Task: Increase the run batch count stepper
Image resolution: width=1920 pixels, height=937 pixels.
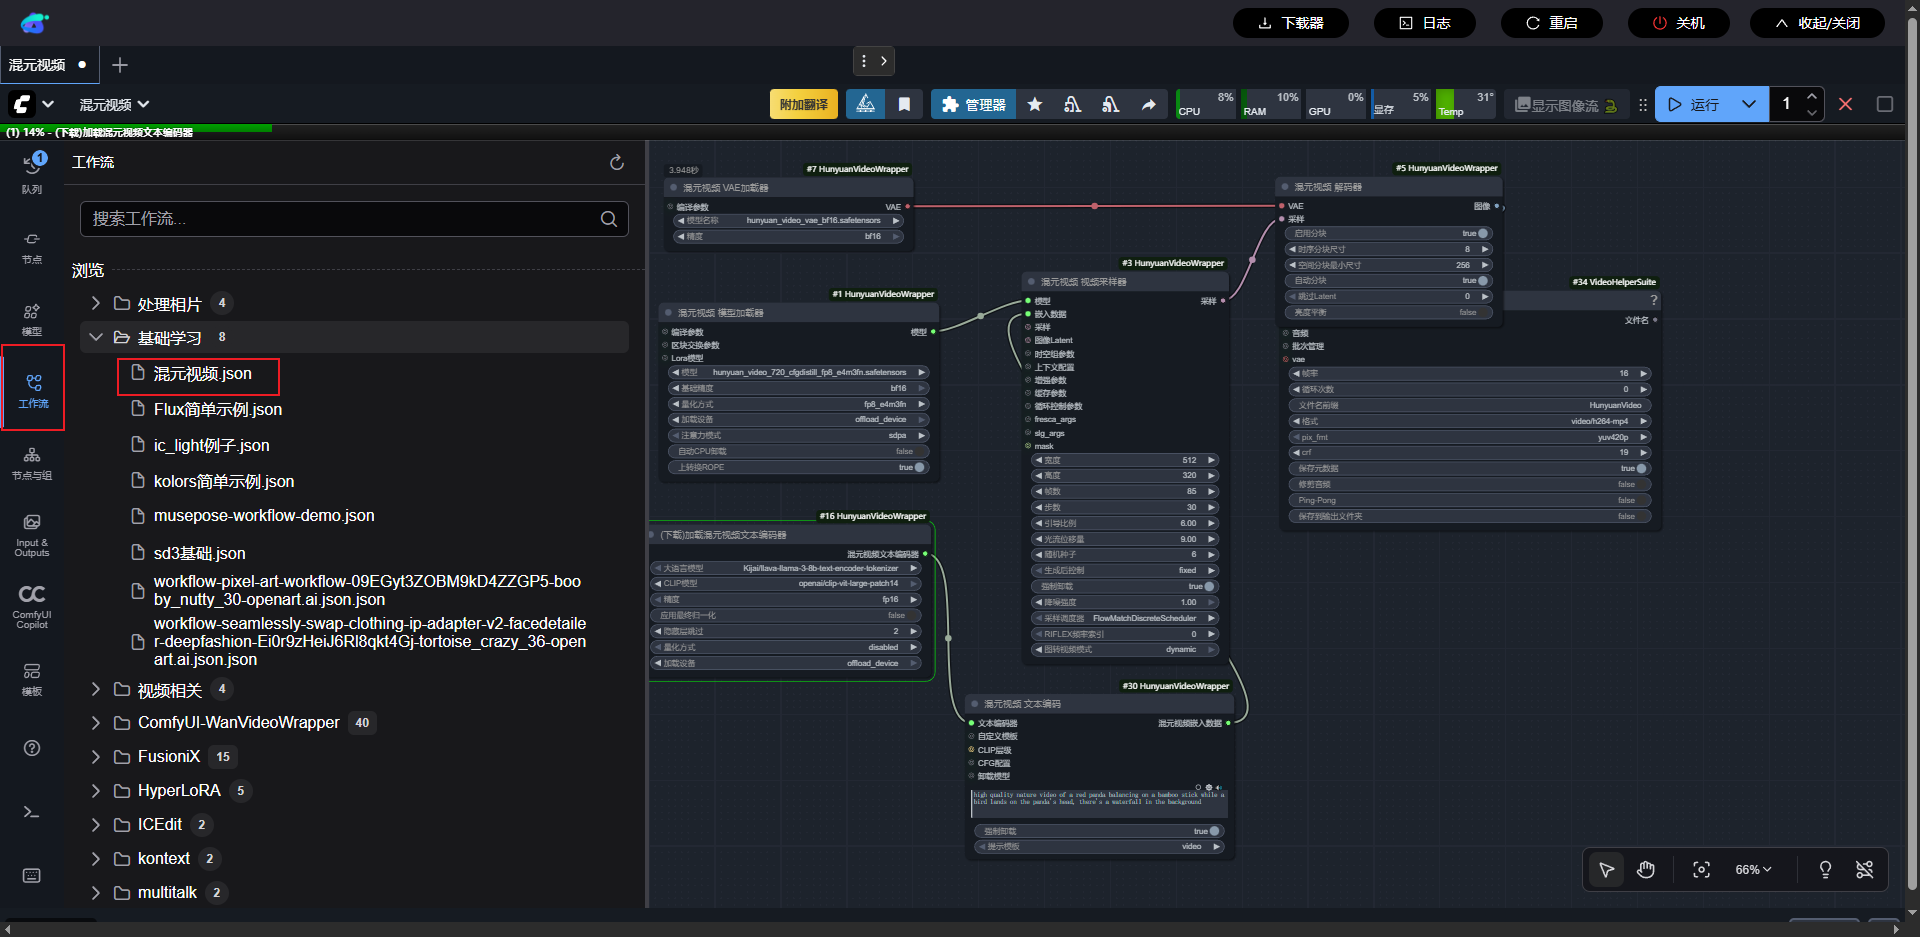Action: (x=1812, y=96)
